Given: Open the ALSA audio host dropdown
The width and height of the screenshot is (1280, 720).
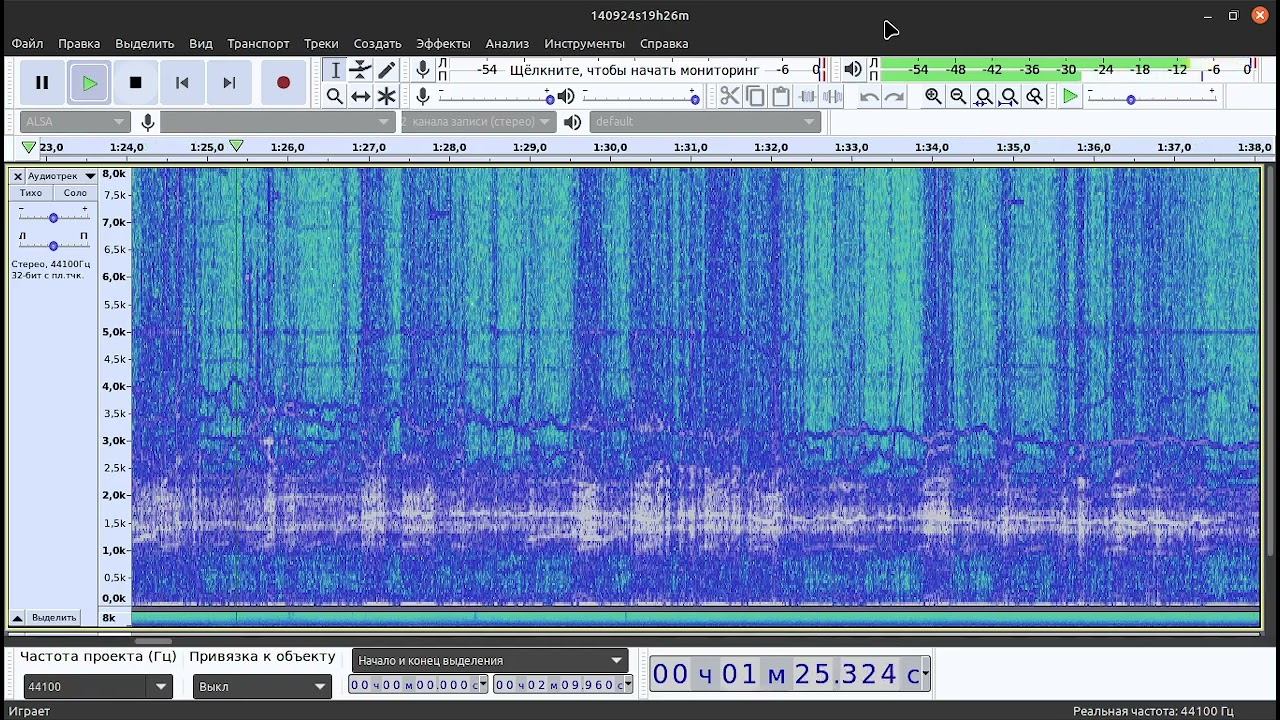Looking at the screenshot, I should click(75, 122).
